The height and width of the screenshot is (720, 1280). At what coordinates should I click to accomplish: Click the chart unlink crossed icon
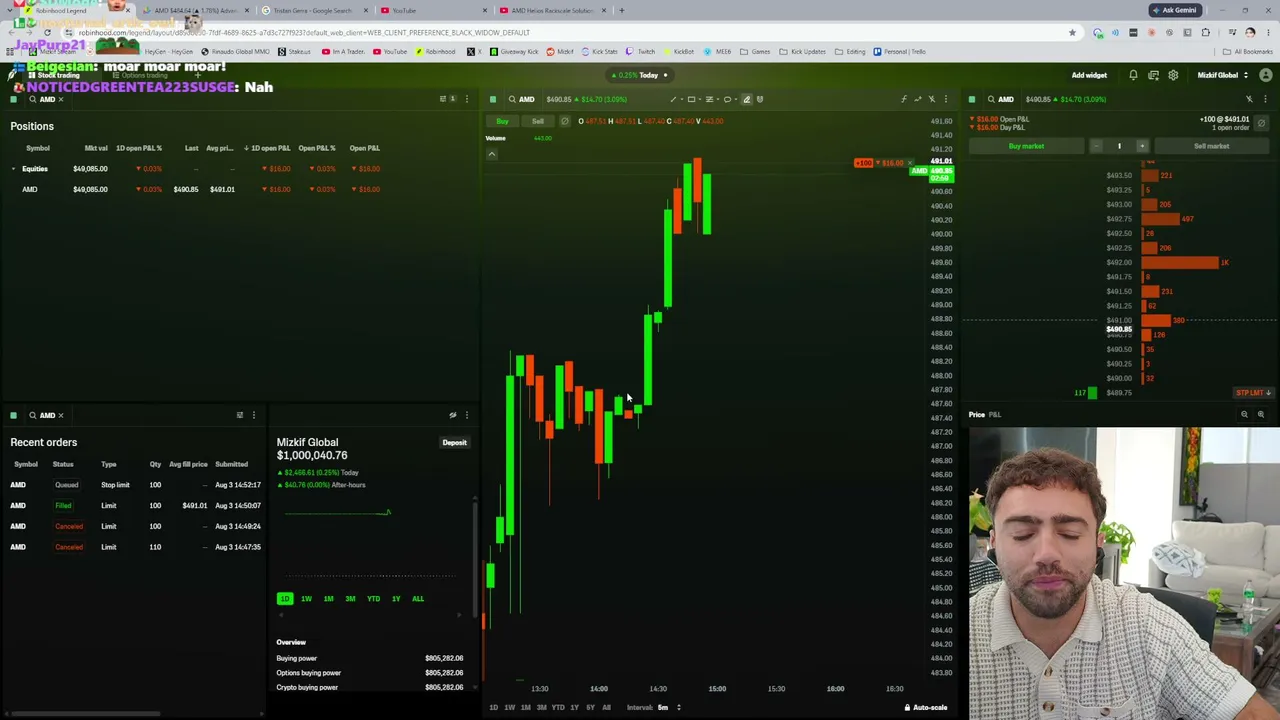coord(932,99)
